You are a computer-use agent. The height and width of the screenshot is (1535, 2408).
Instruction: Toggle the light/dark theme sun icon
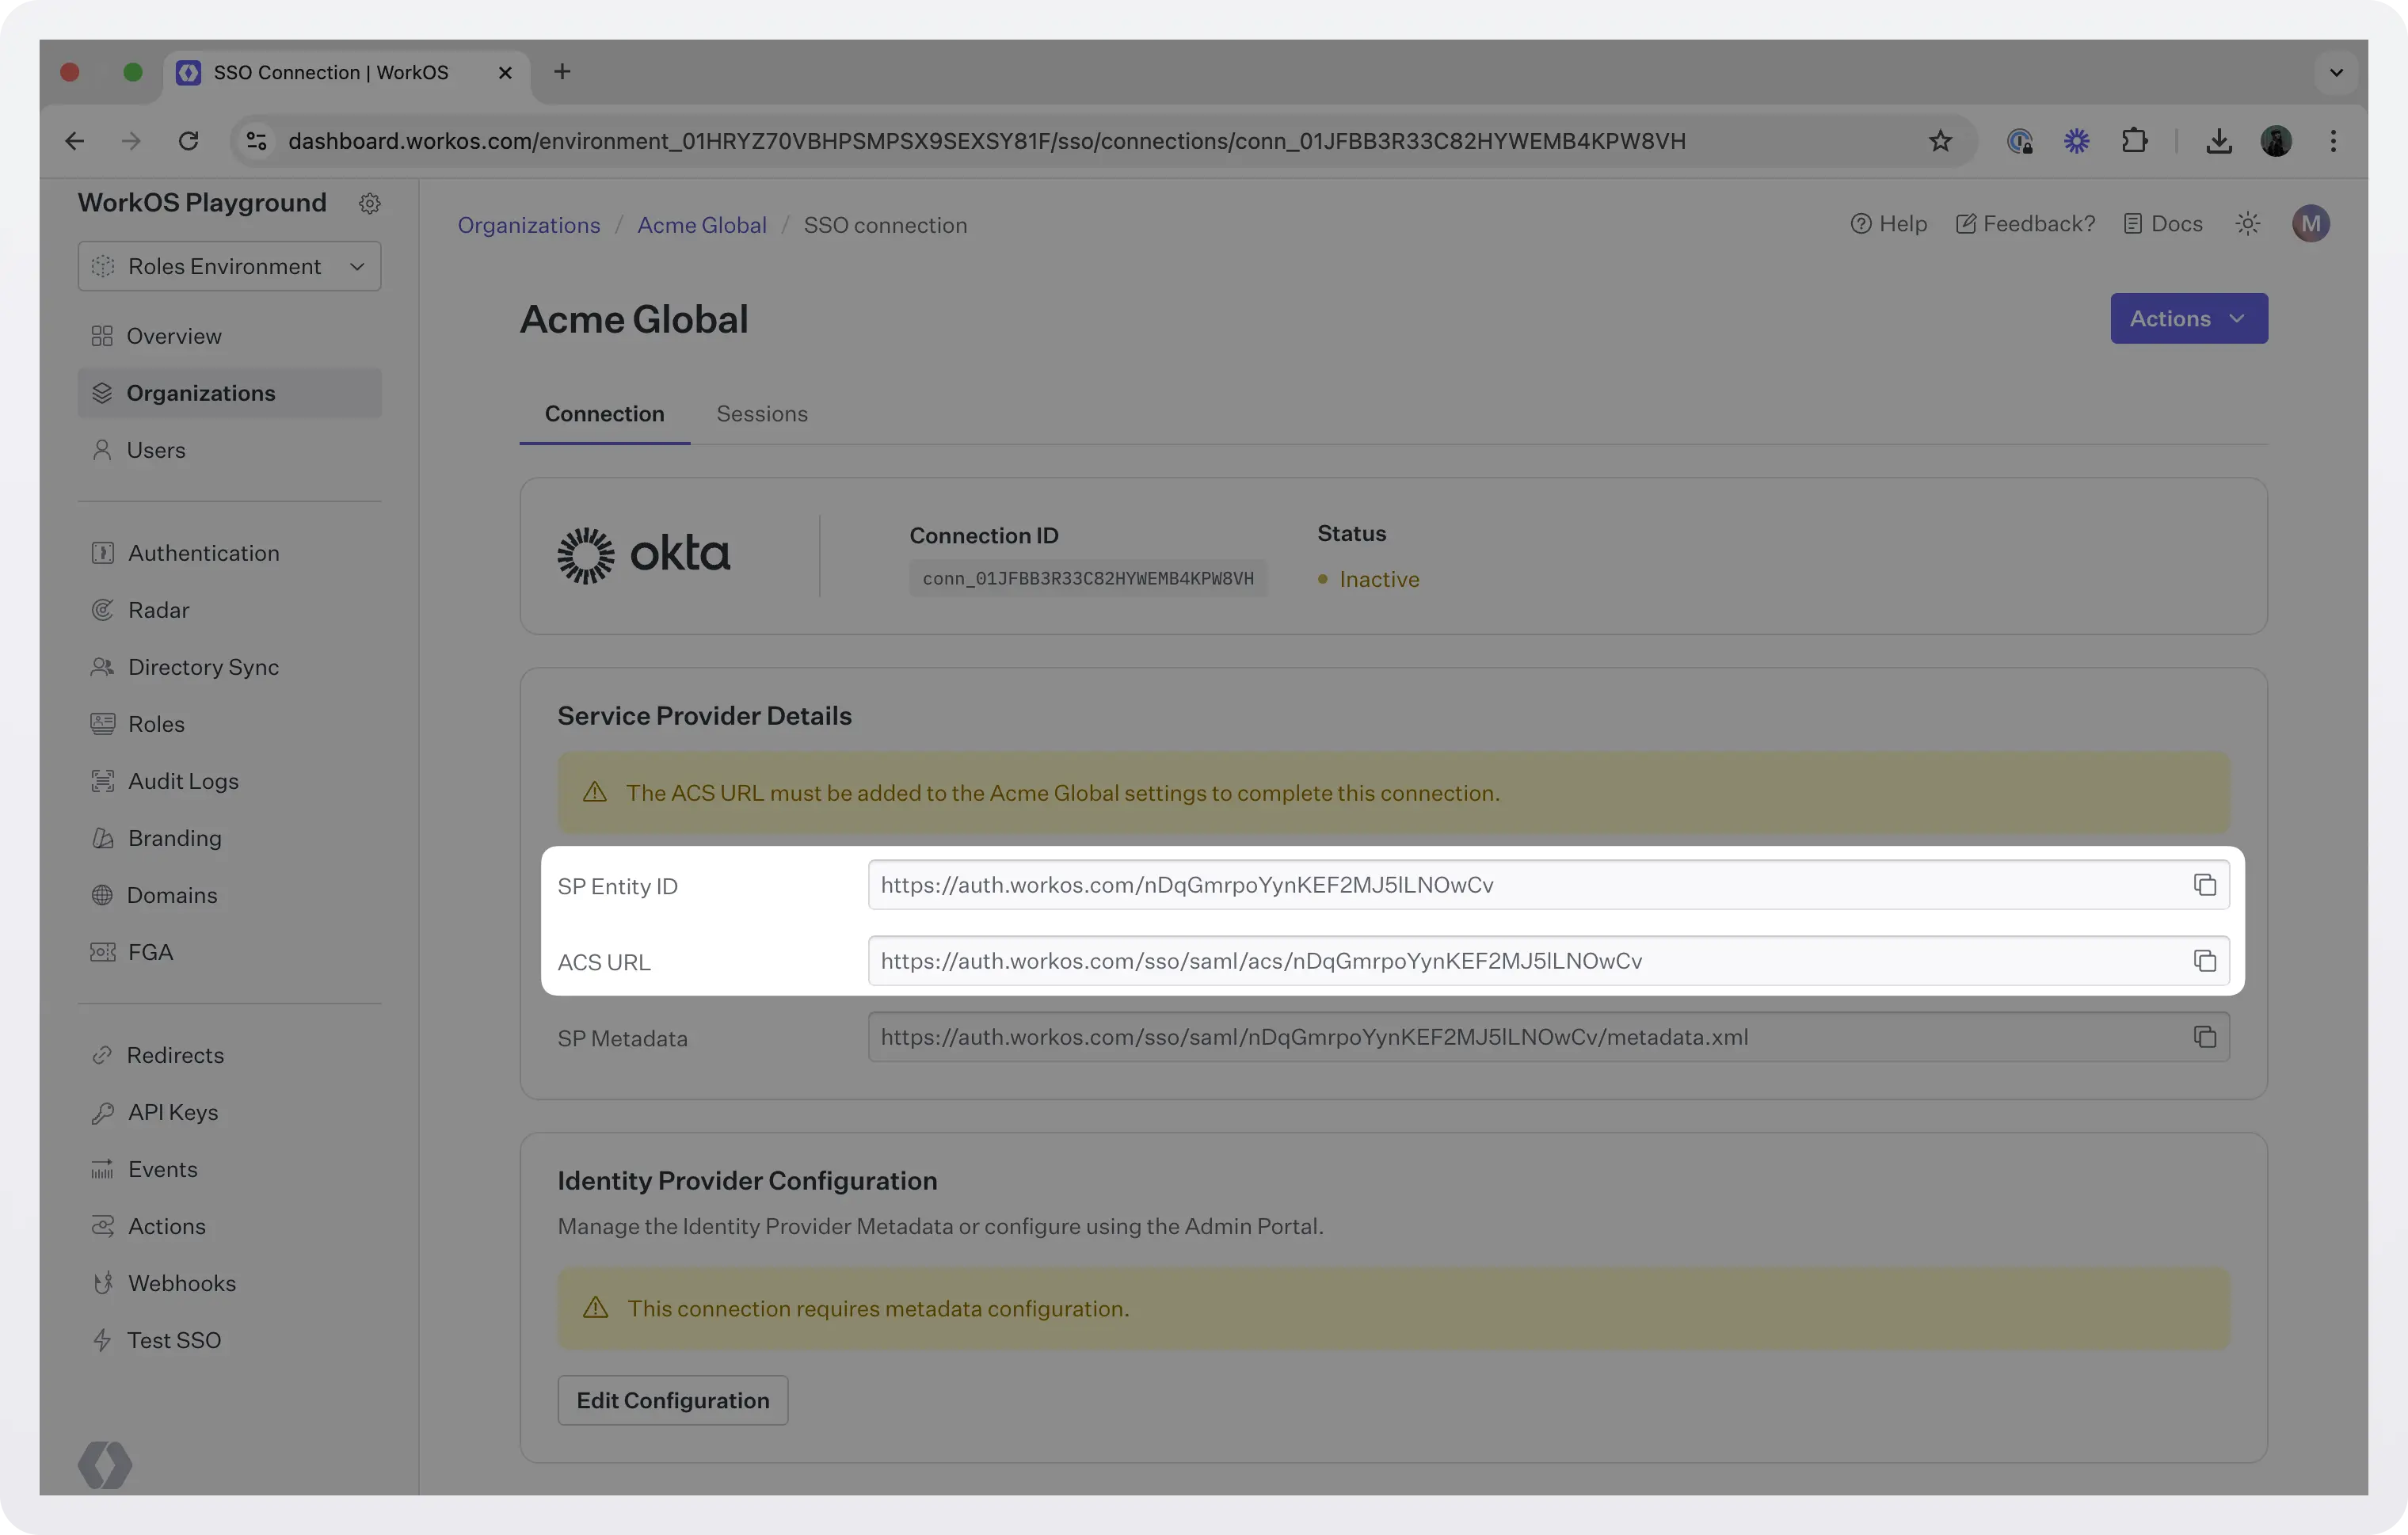(x=2248, y=224)
